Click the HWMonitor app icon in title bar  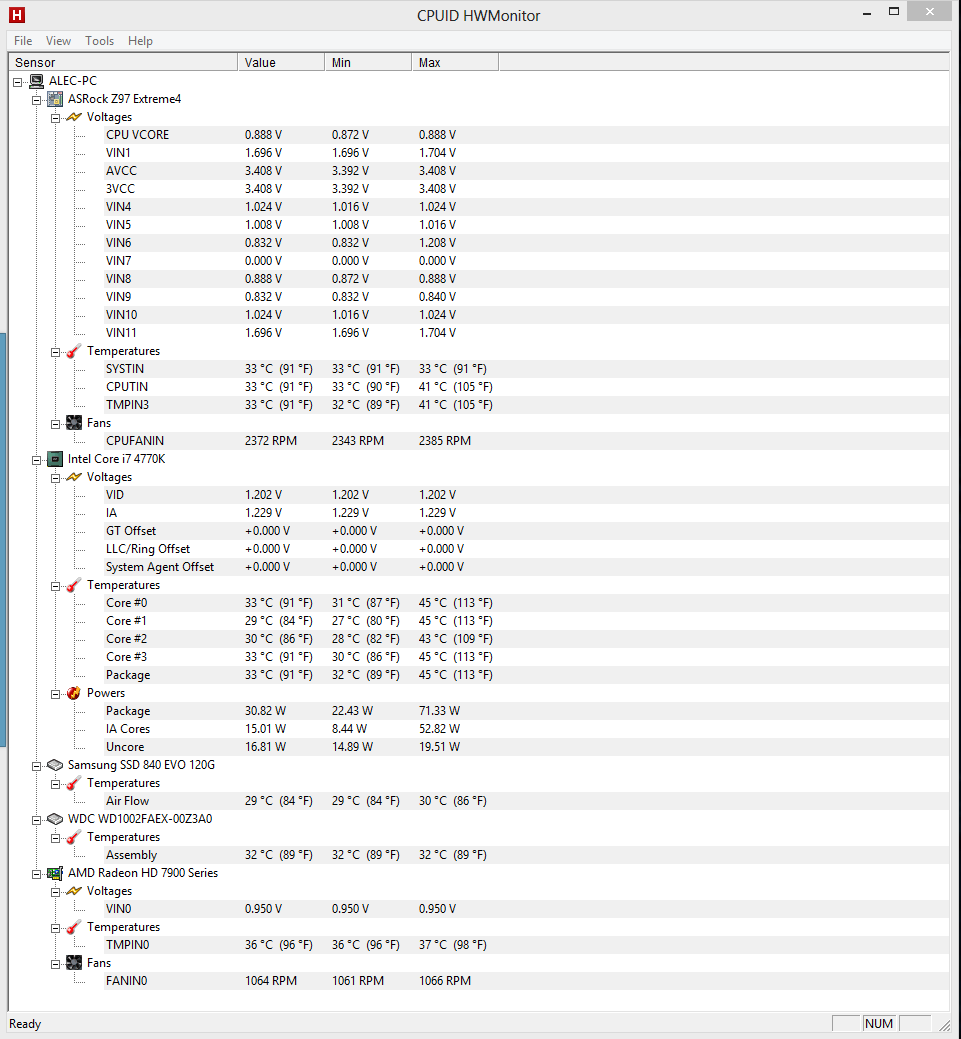coord(17,15)
